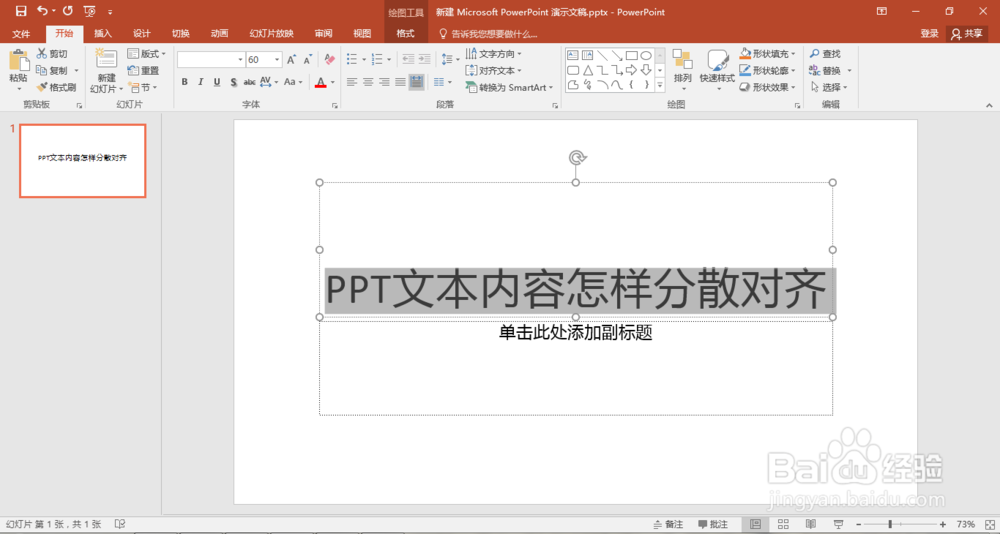The height and width of the screenshot is (534, 1000).
Task: Select the right arrow shape in gallery
Action: [x=631, y=70]
